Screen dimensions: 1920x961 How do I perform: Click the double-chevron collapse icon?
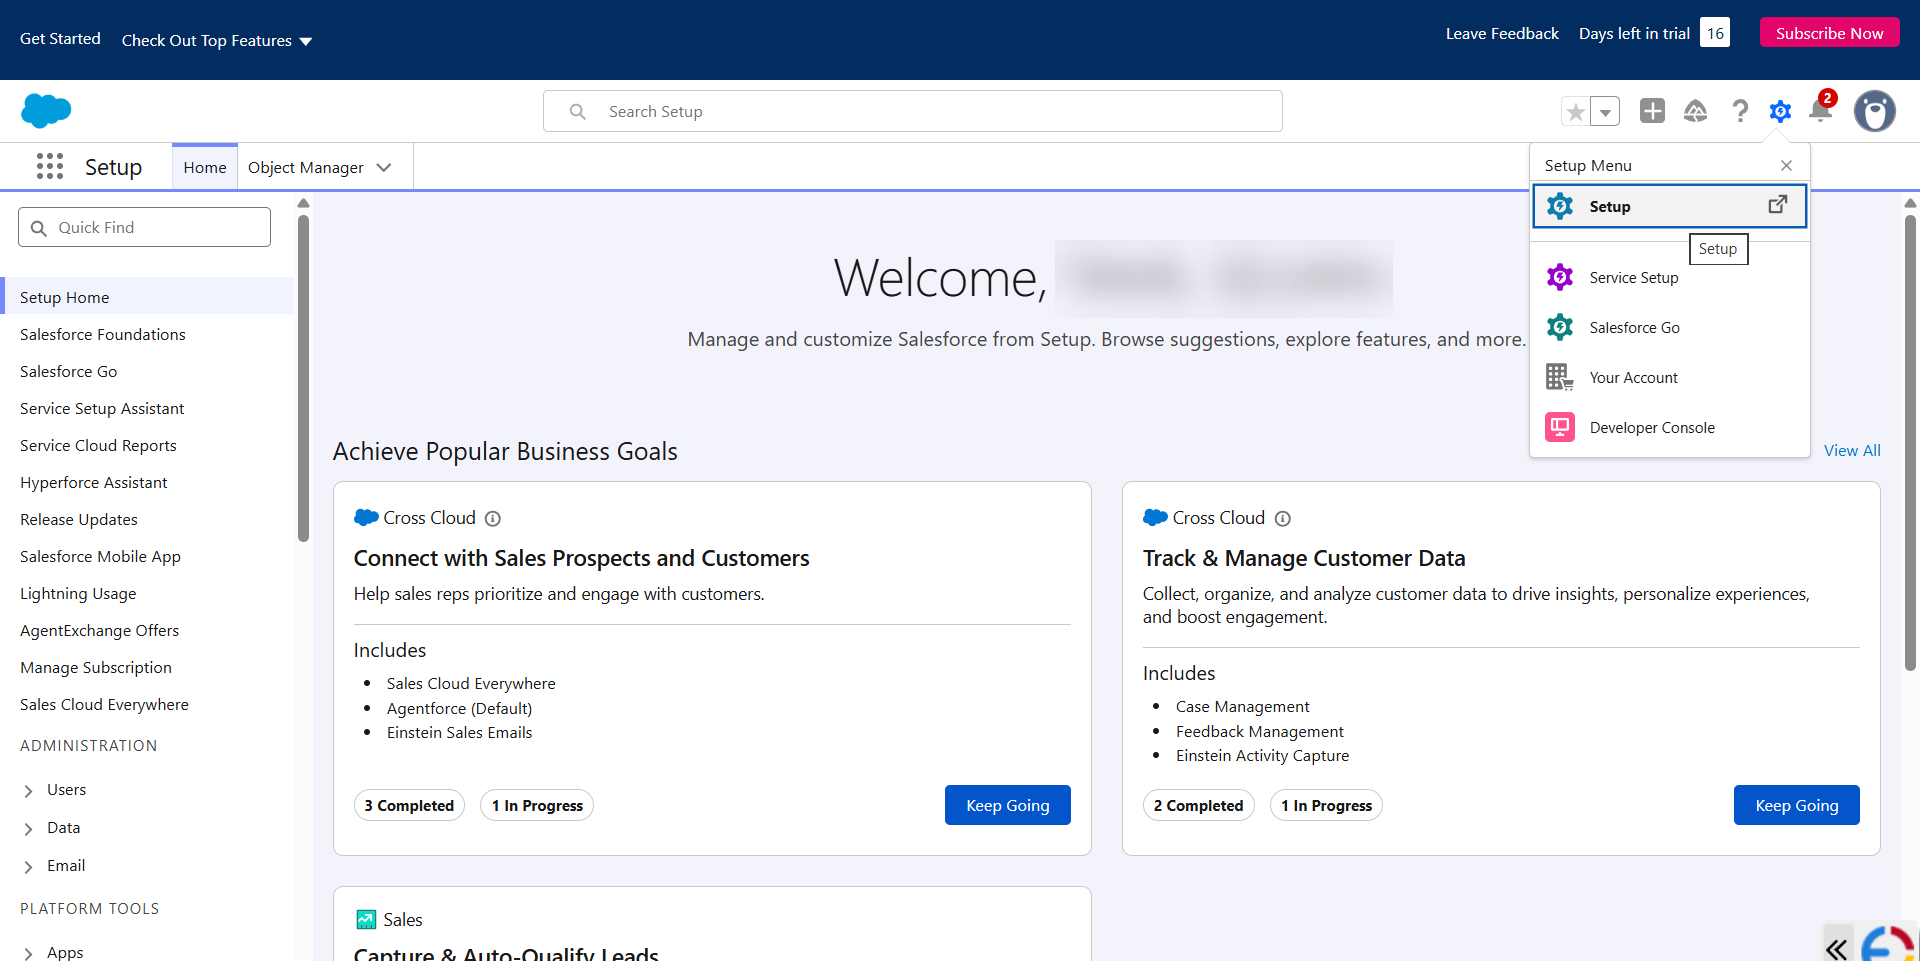pos(1837,948)
